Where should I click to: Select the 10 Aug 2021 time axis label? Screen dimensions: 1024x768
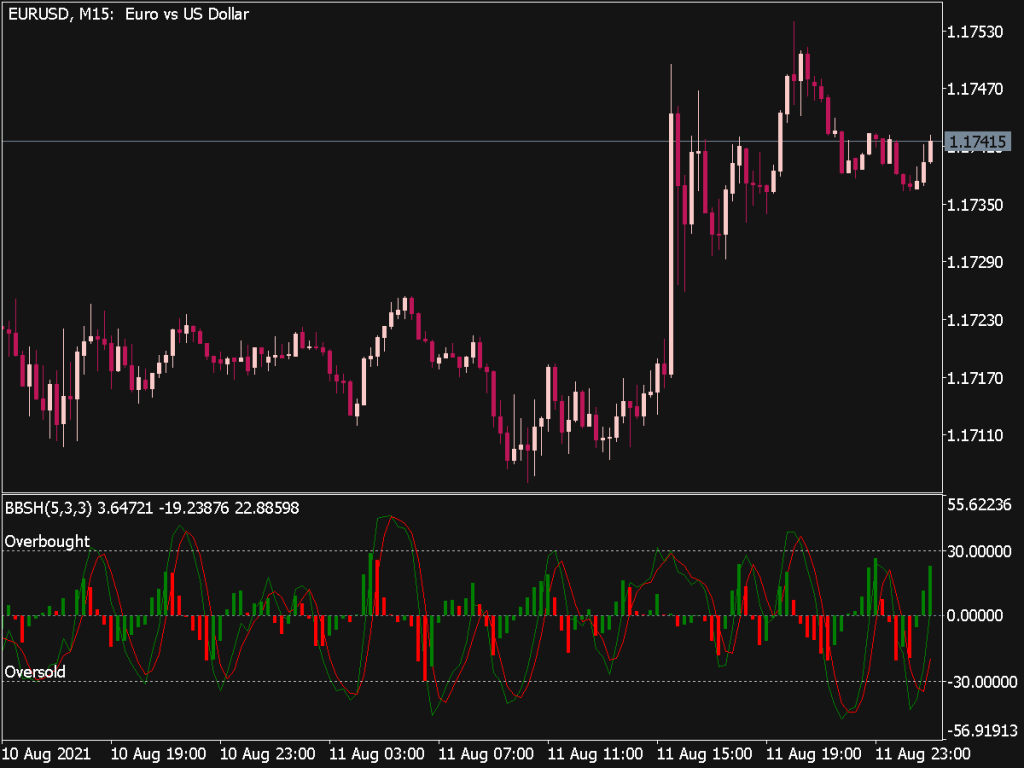47,754
